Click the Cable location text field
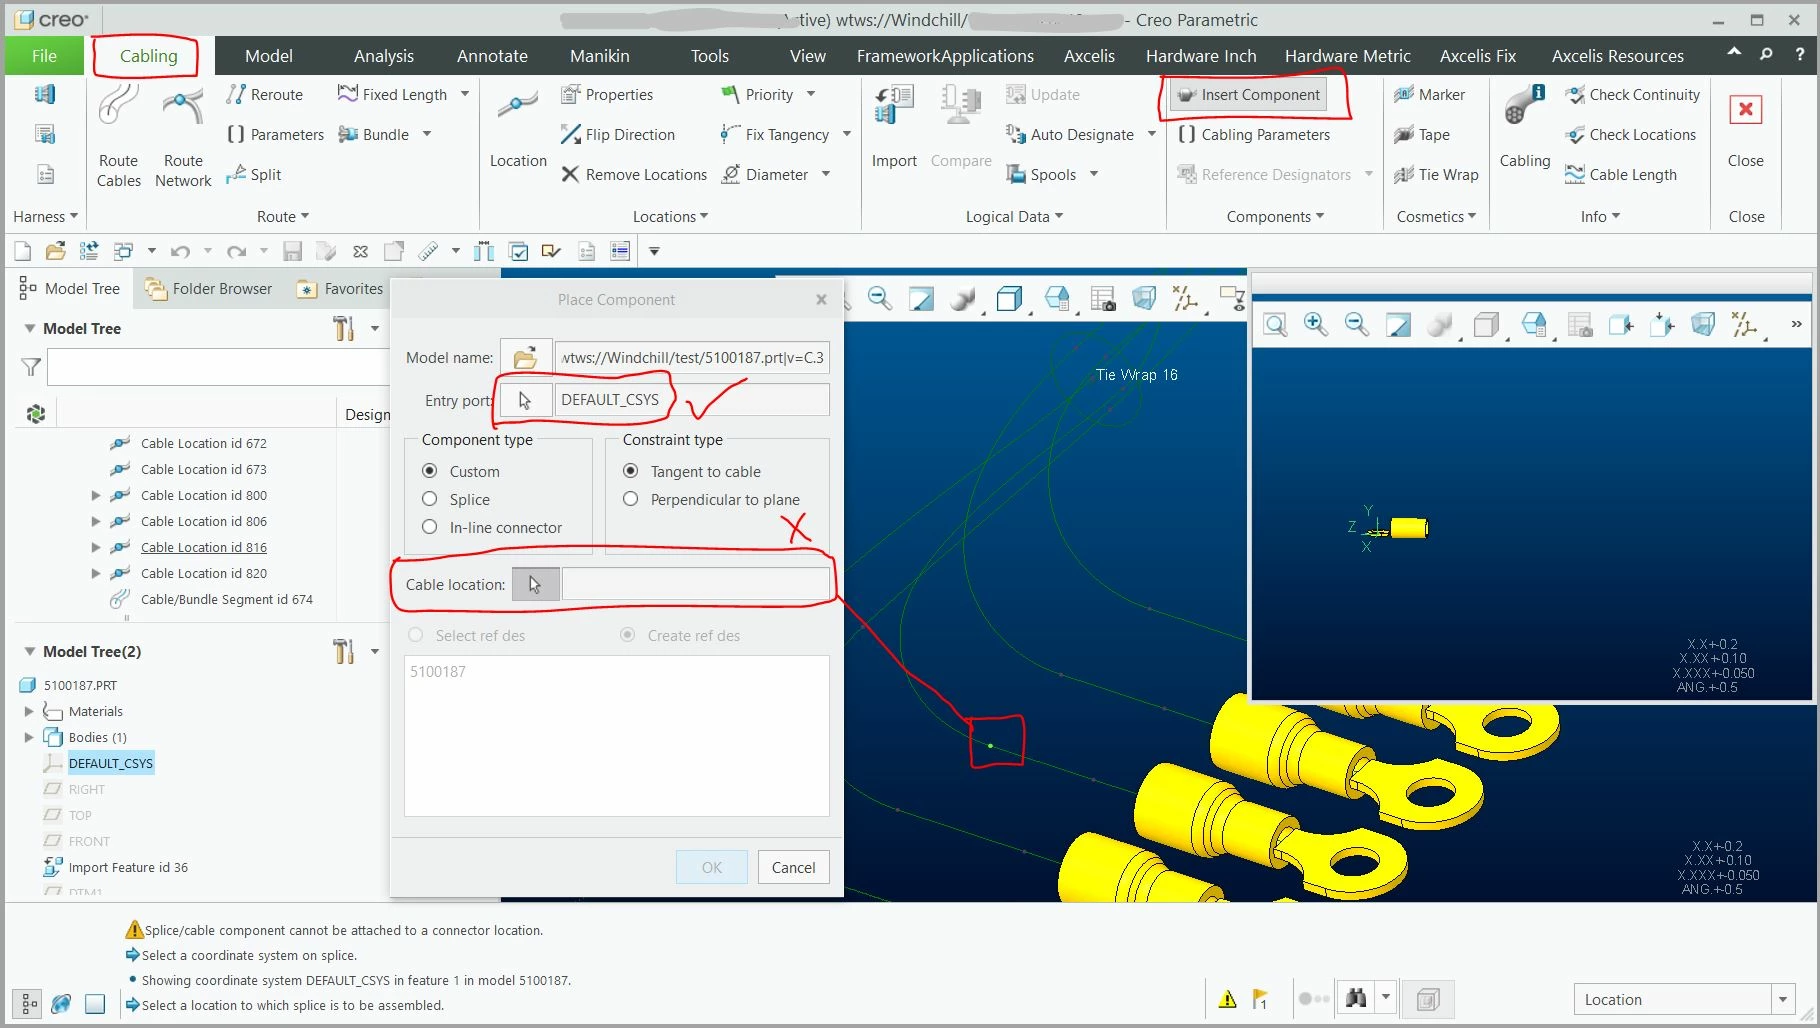 695,584
